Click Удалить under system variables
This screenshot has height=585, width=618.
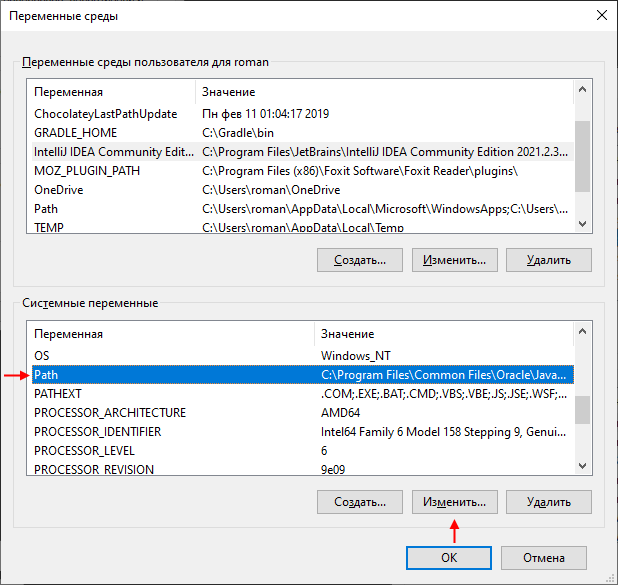pyautogui.click(x=549, y=502)
